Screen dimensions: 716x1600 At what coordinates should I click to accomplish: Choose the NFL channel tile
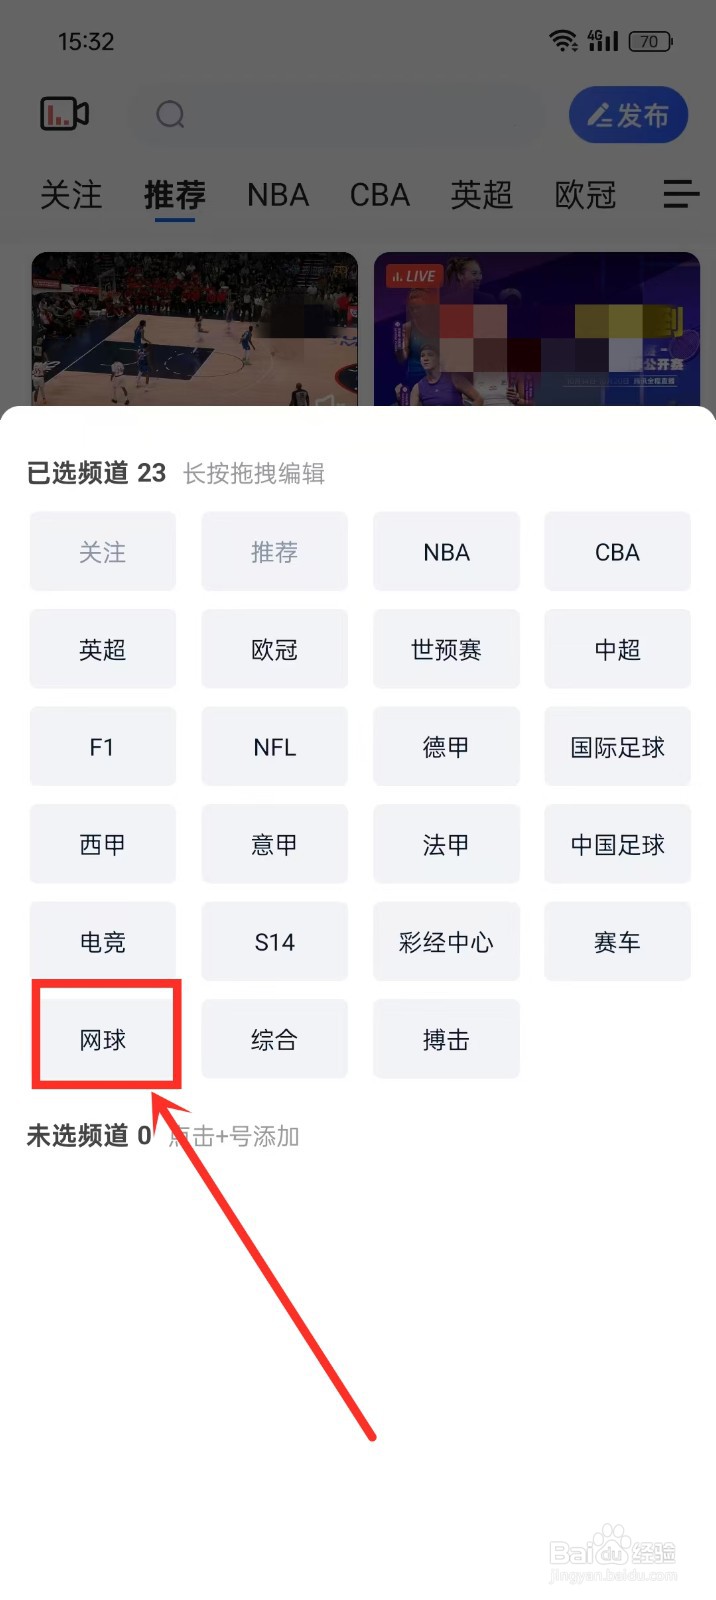(x=275, y=747)
